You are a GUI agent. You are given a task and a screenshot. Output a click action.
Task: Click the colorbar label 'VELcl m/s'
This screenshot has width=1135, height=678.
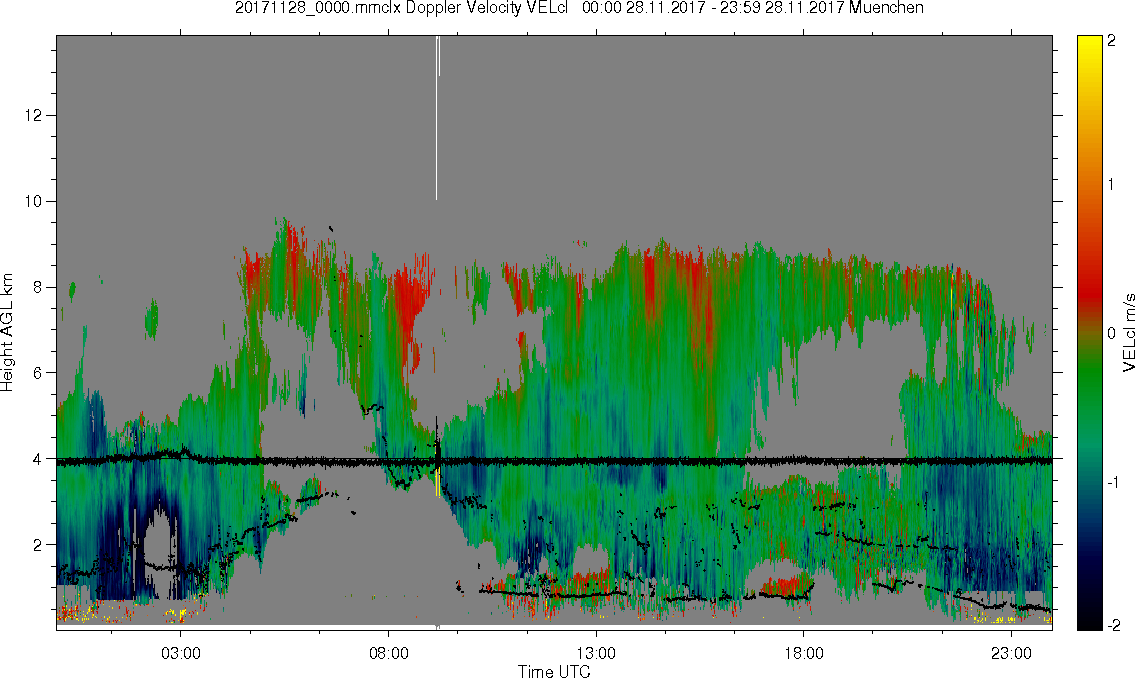[x=1127, y=333]
